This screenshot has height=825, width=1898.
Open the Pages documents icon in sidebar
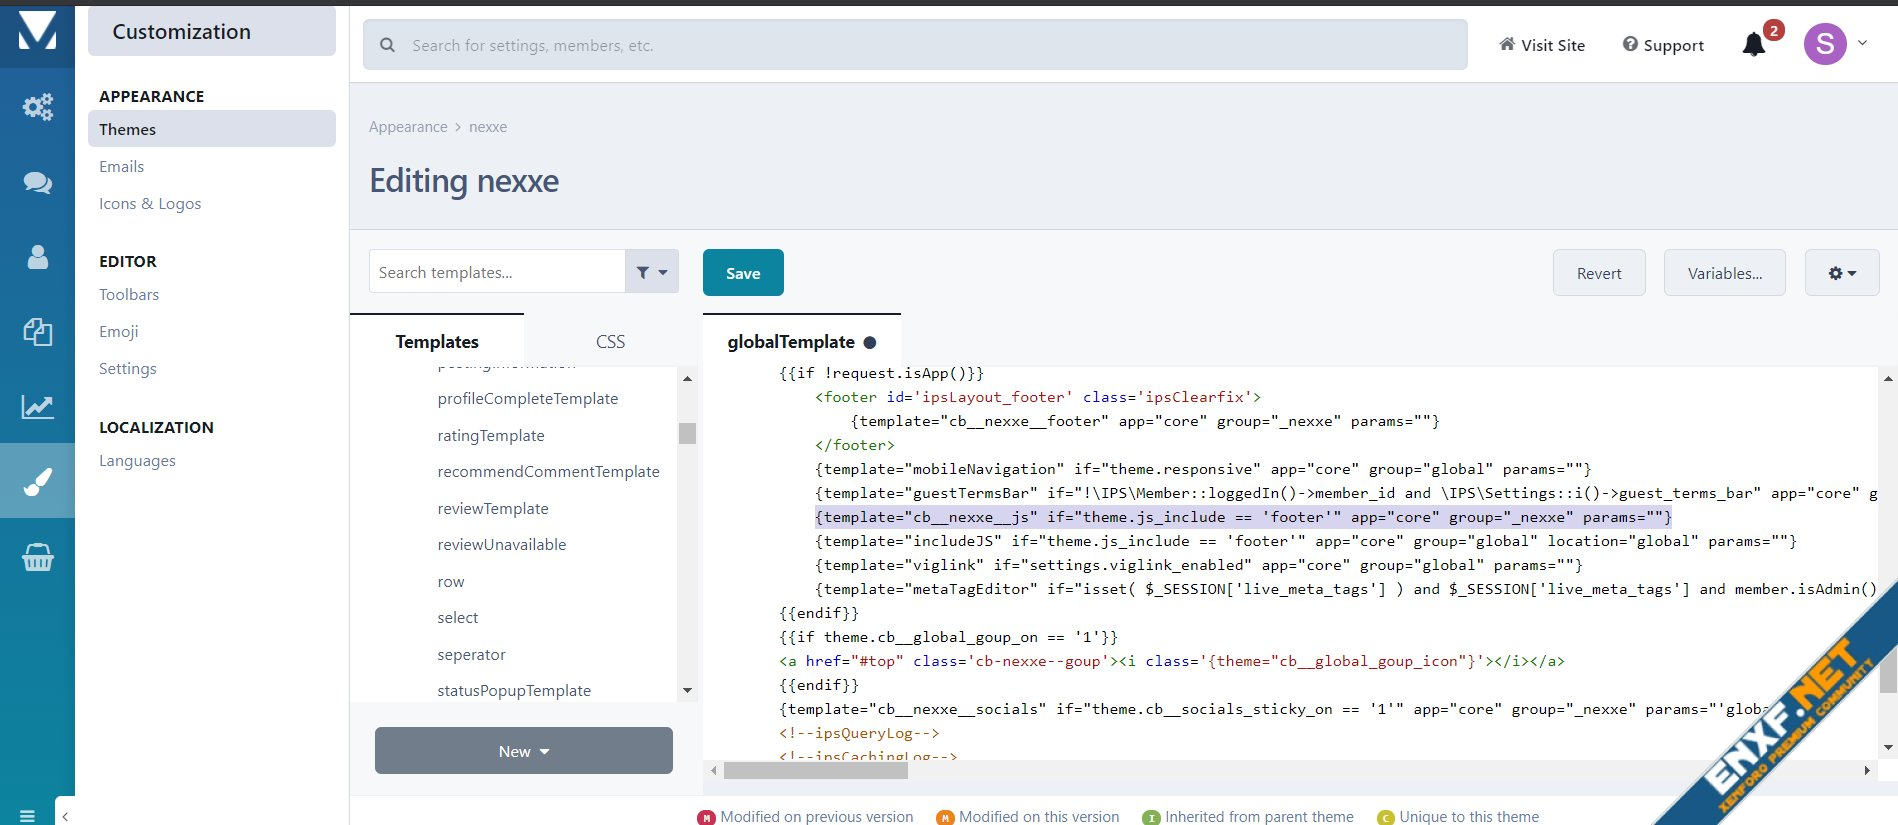click(x=37, y=332)
